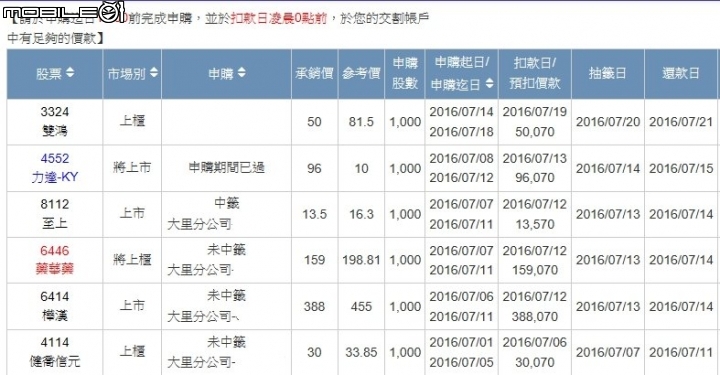Click deduction date 2016/07/19
Viewport: 720px width, 375px height.
point(535,112)
